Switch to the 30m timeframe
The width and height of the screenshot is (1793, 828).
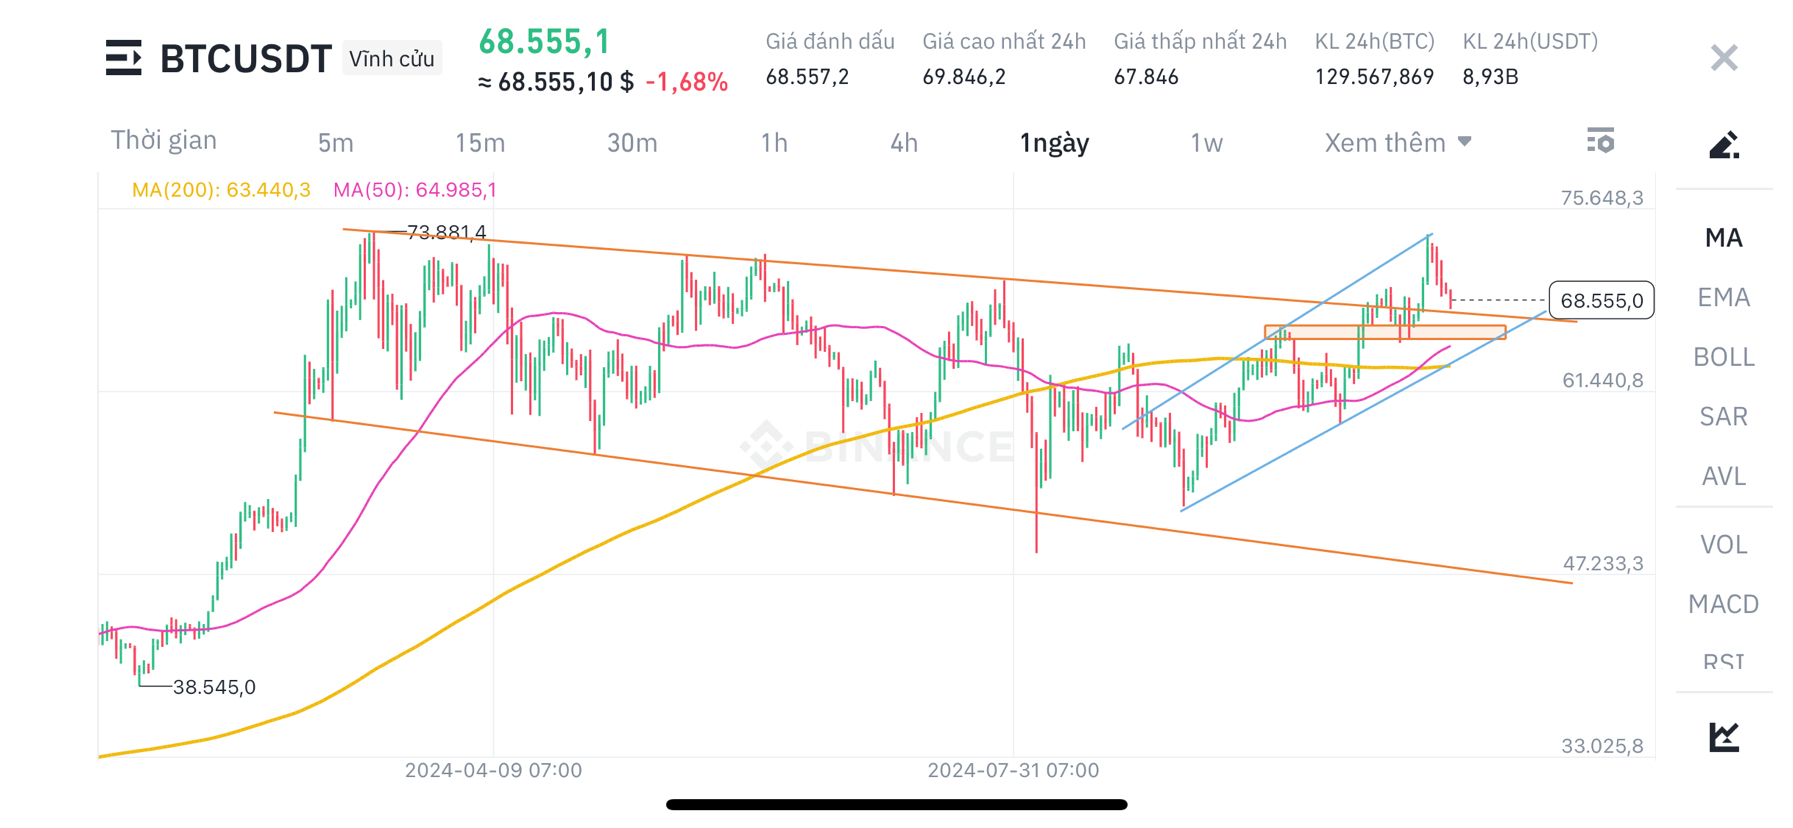click(x=632, y=143)
